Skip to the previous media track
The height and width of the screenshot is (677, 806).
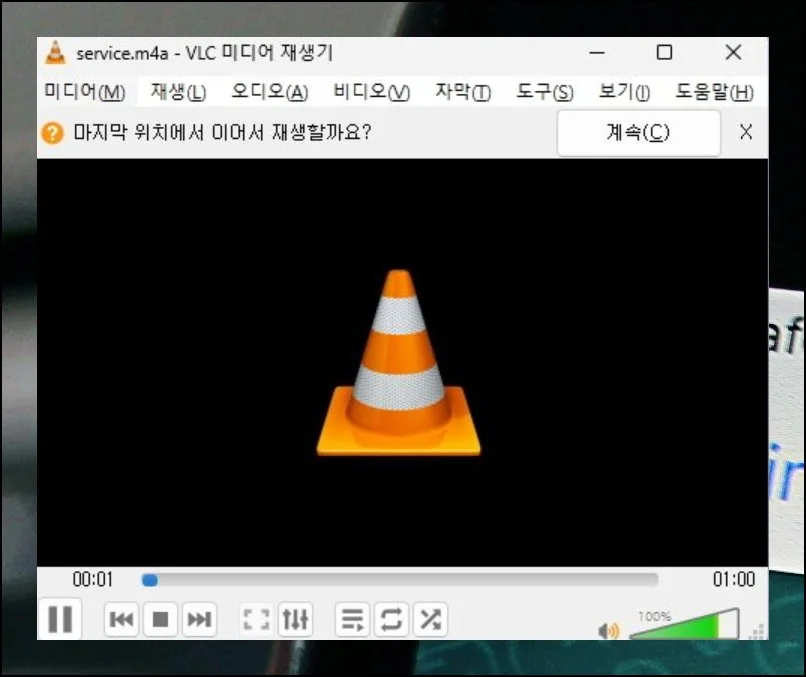pos(121,620)
